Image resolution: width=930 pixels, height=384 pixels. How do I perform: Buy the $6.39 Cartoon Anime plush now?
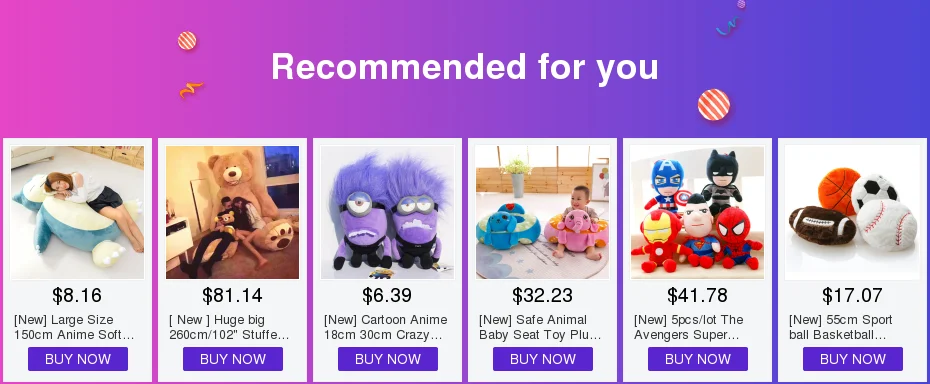388,359
